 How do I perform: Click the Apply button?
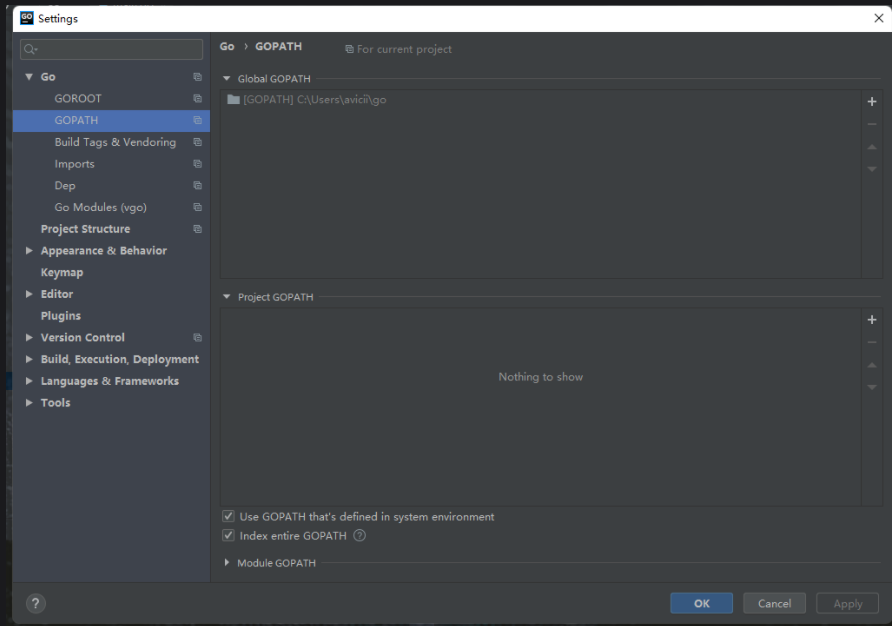[848, 603]
